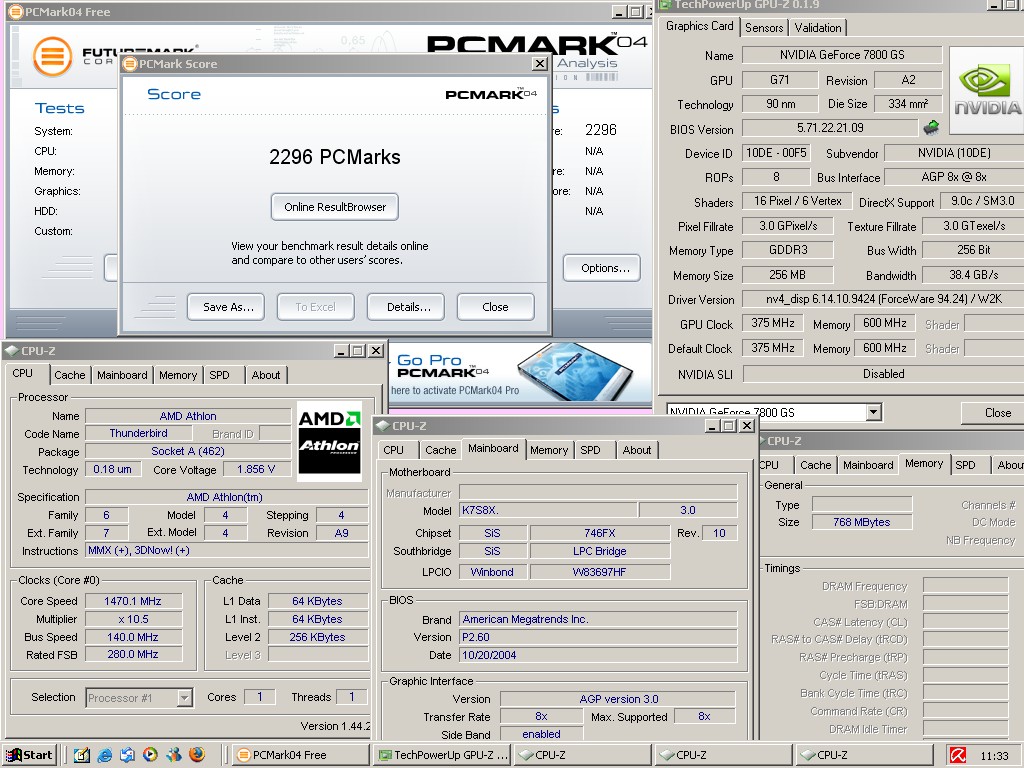Switch to the Validation tab in GPU-Z
Screen dimensions: 1024x768
(818, 27)
